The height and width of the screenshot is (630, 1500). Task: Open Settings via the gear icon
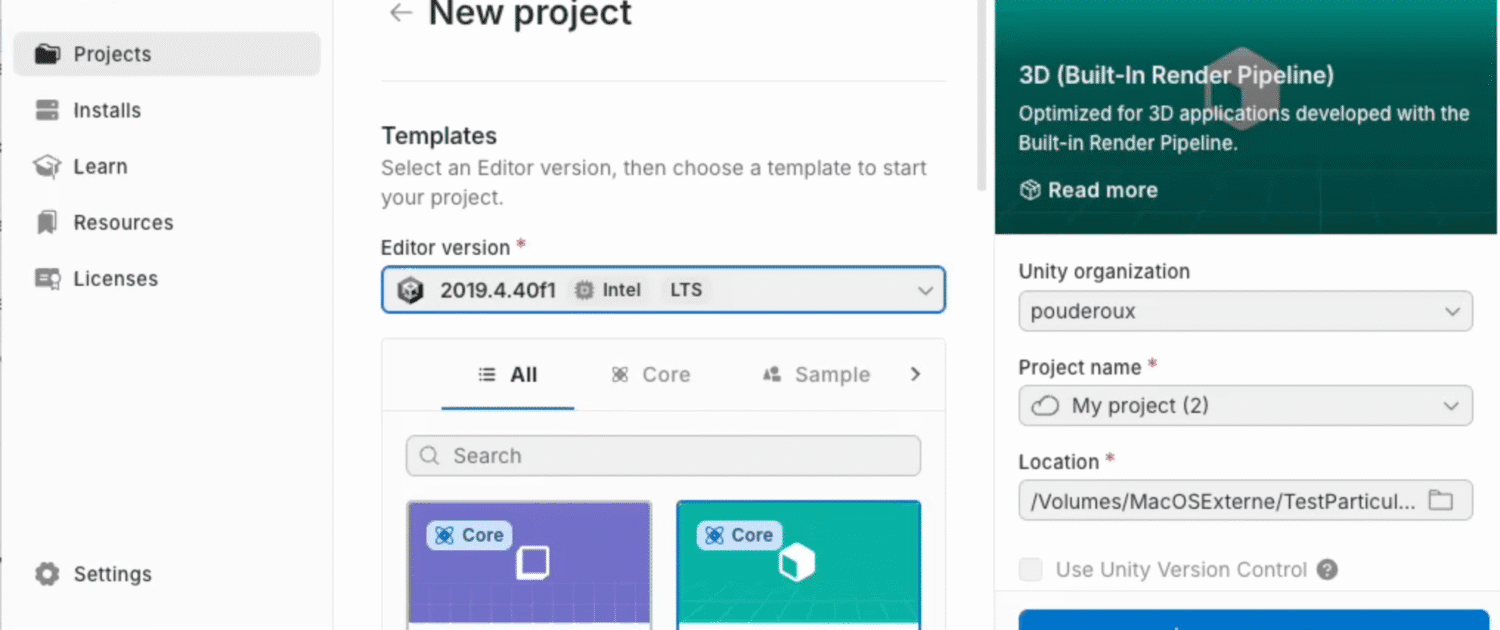point(47,574)
